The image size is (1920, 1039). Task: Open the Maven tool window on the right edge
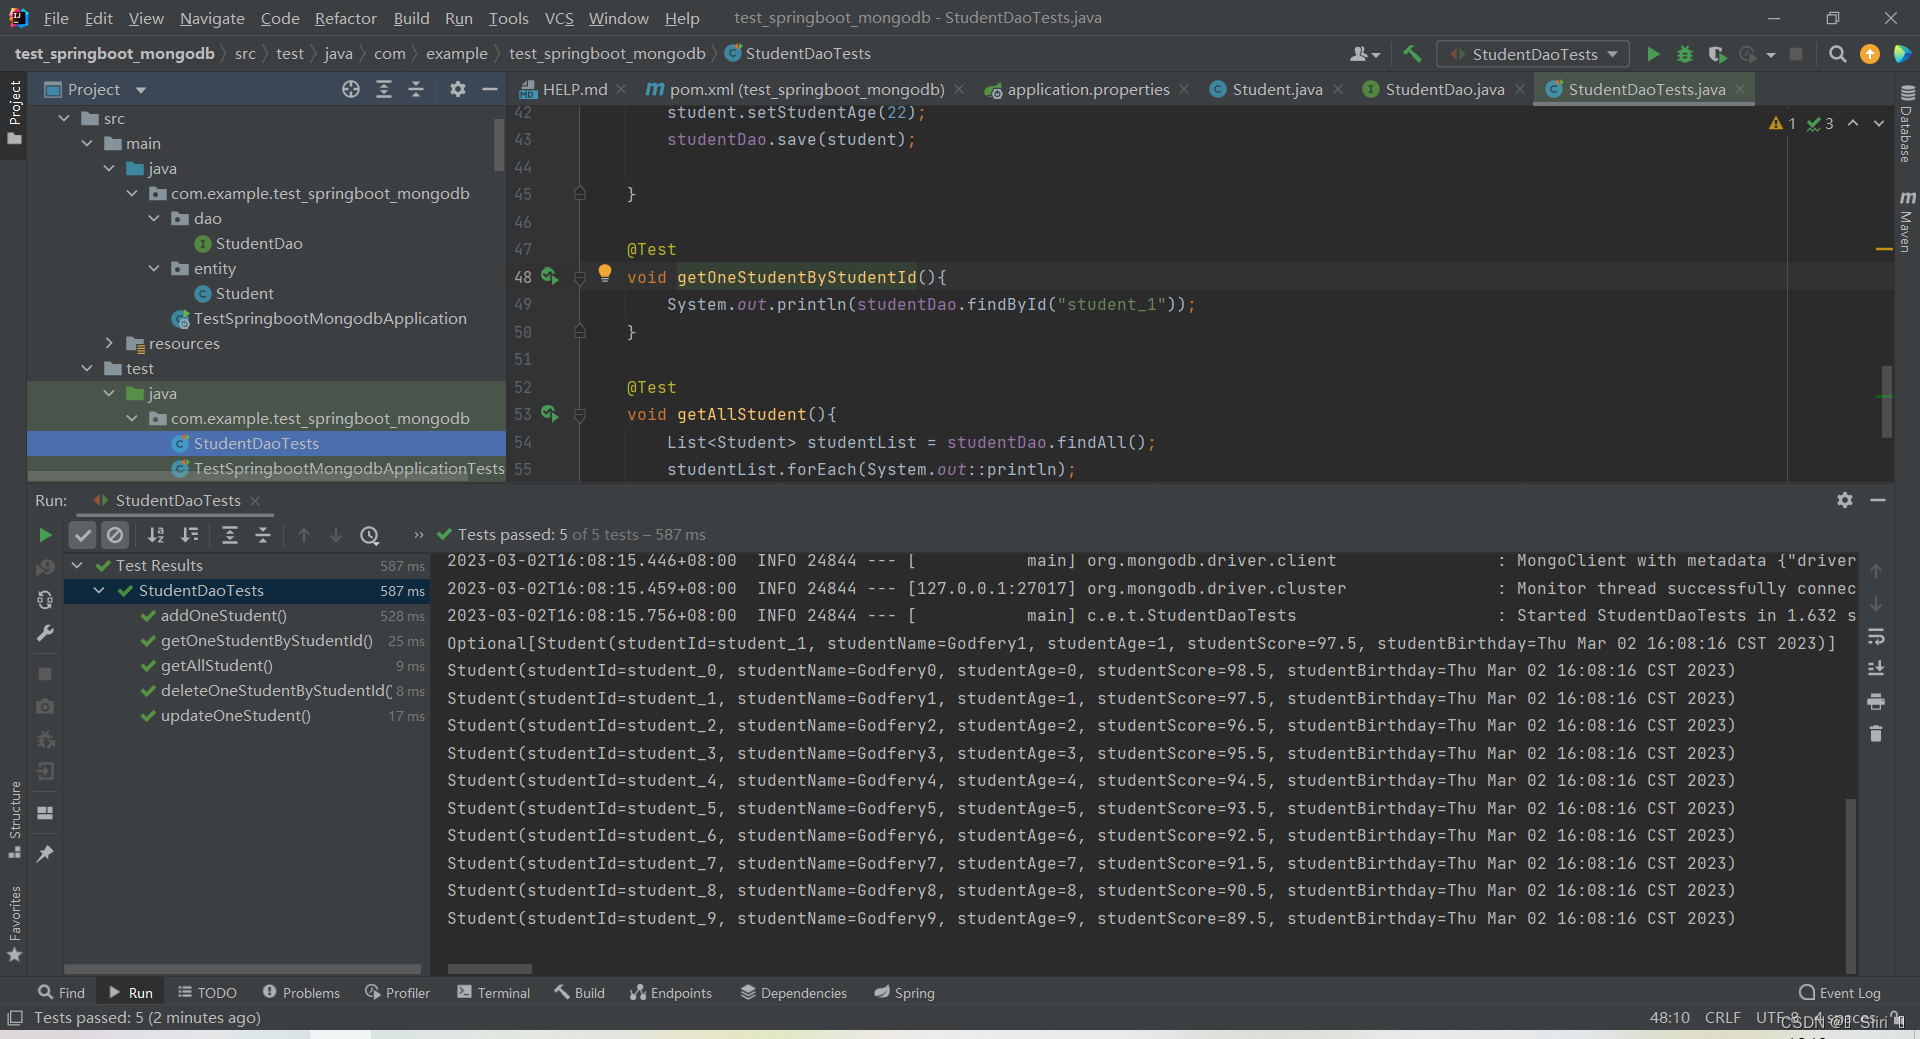pos(1906,222)
